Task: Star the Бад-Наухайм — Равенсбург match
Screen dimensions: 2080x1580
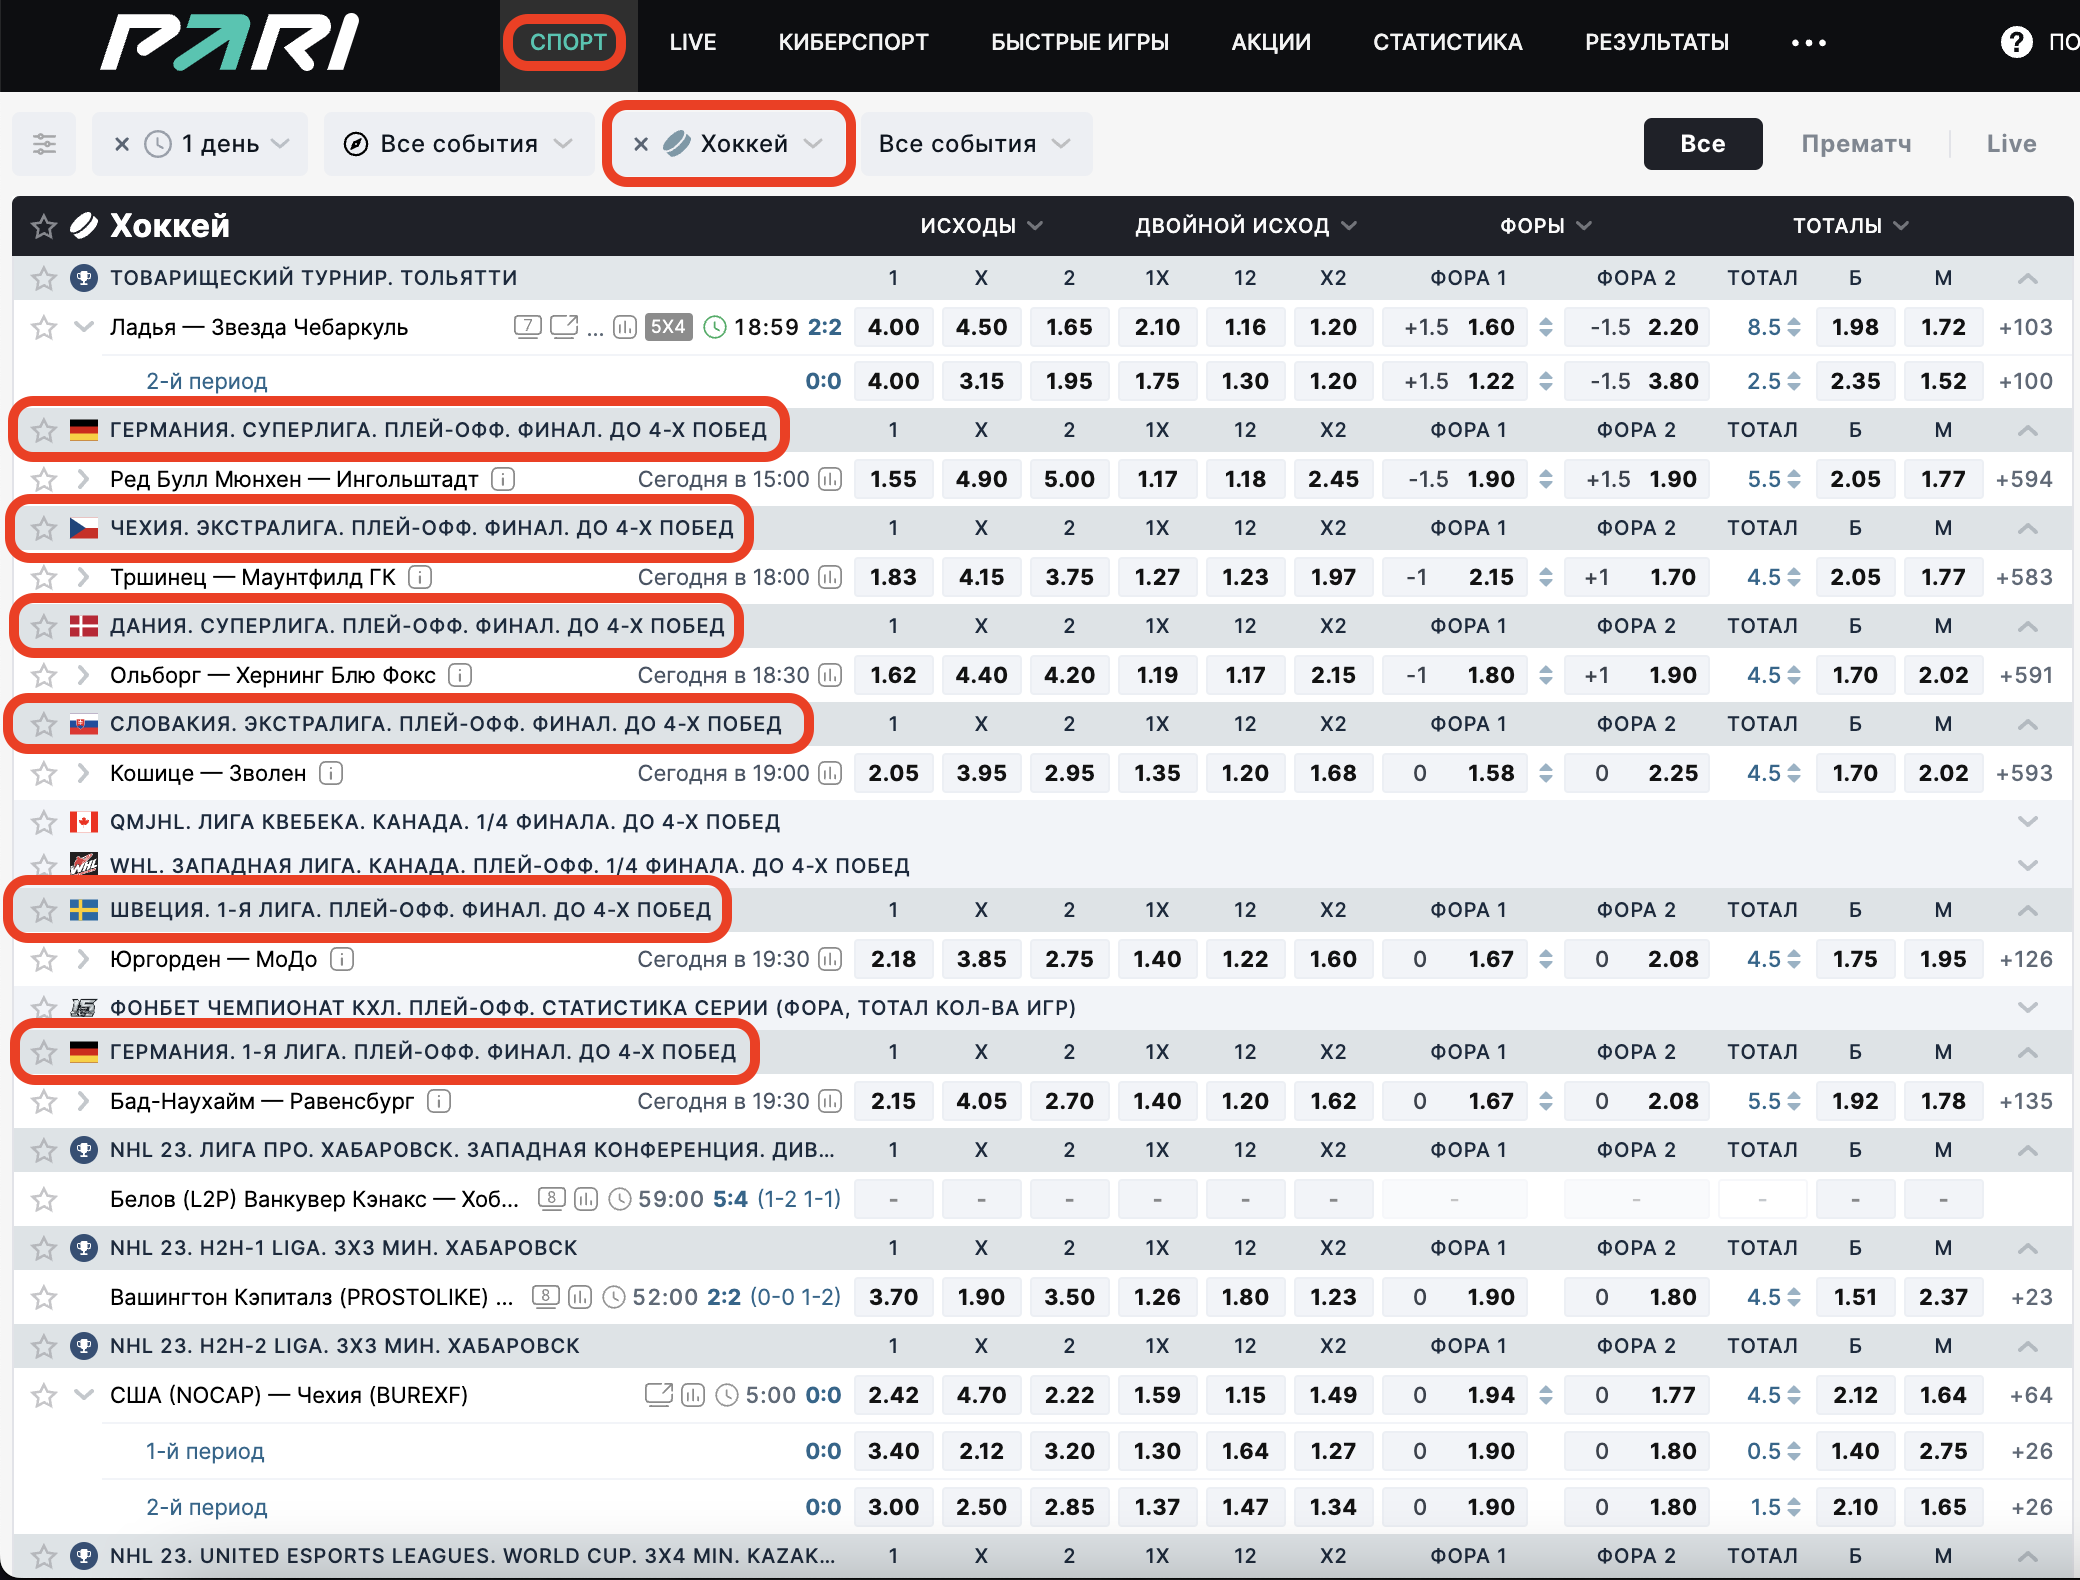Action: (43, 1101)
